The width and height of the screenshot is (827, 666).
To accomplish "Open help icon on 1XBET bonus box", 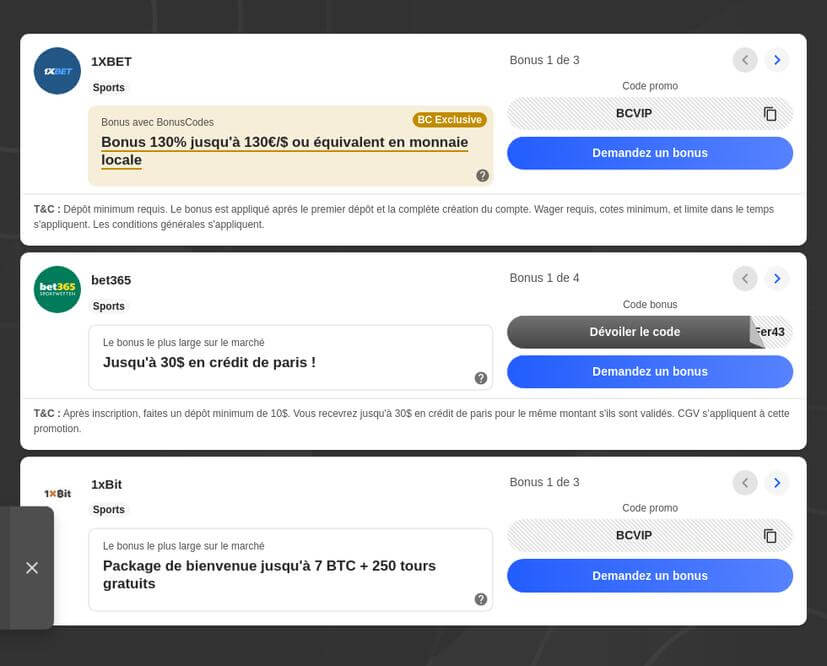I will click(482, 176).
